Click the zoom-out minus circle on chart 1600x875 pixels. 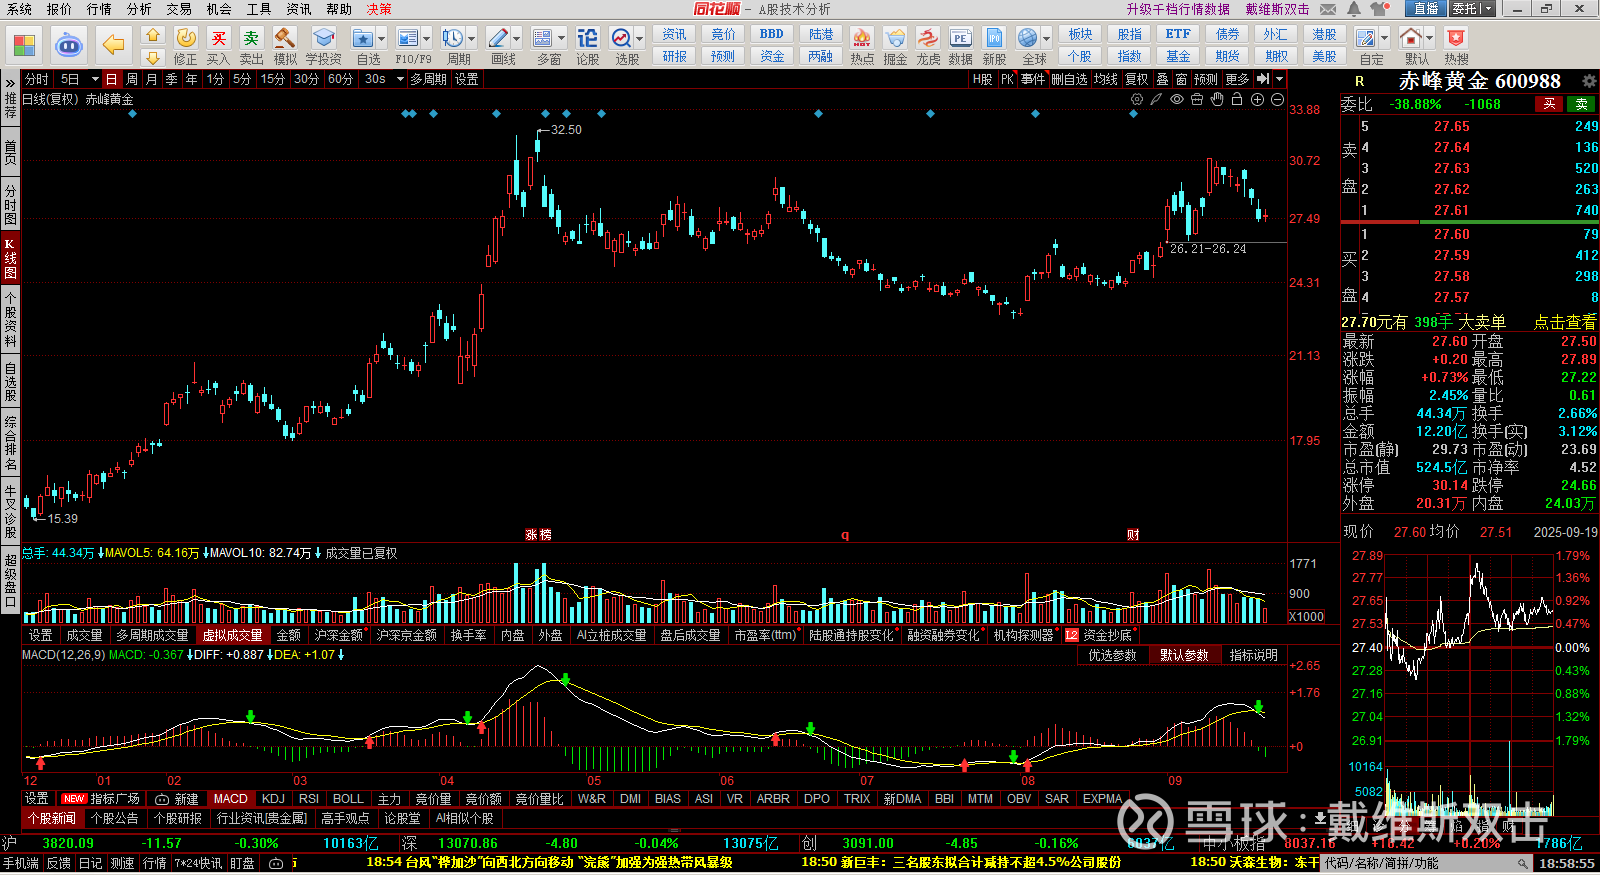(x=1277, y=99)
